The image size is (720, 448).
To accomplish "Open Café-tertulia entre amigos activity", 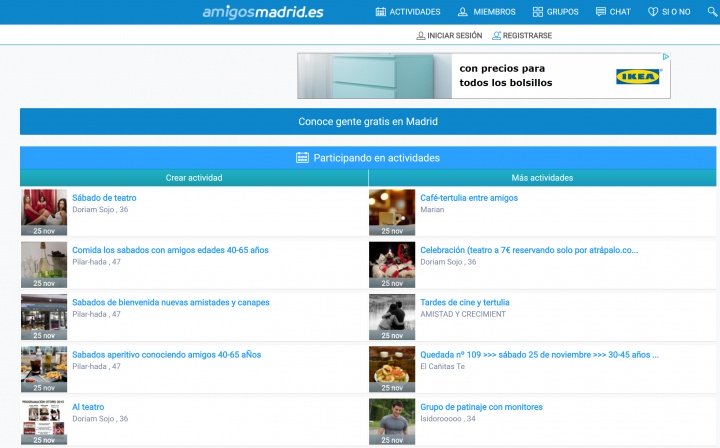I will (469, 198).
